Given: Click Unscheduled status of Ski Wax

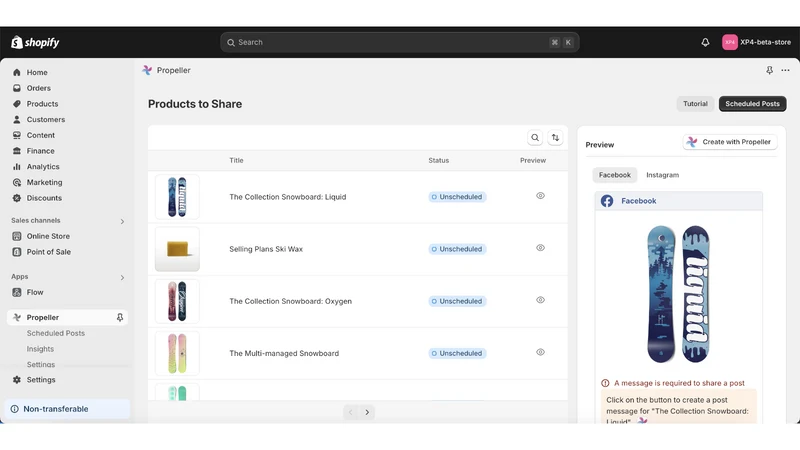Looking at the screenshot, I should 457,249.
